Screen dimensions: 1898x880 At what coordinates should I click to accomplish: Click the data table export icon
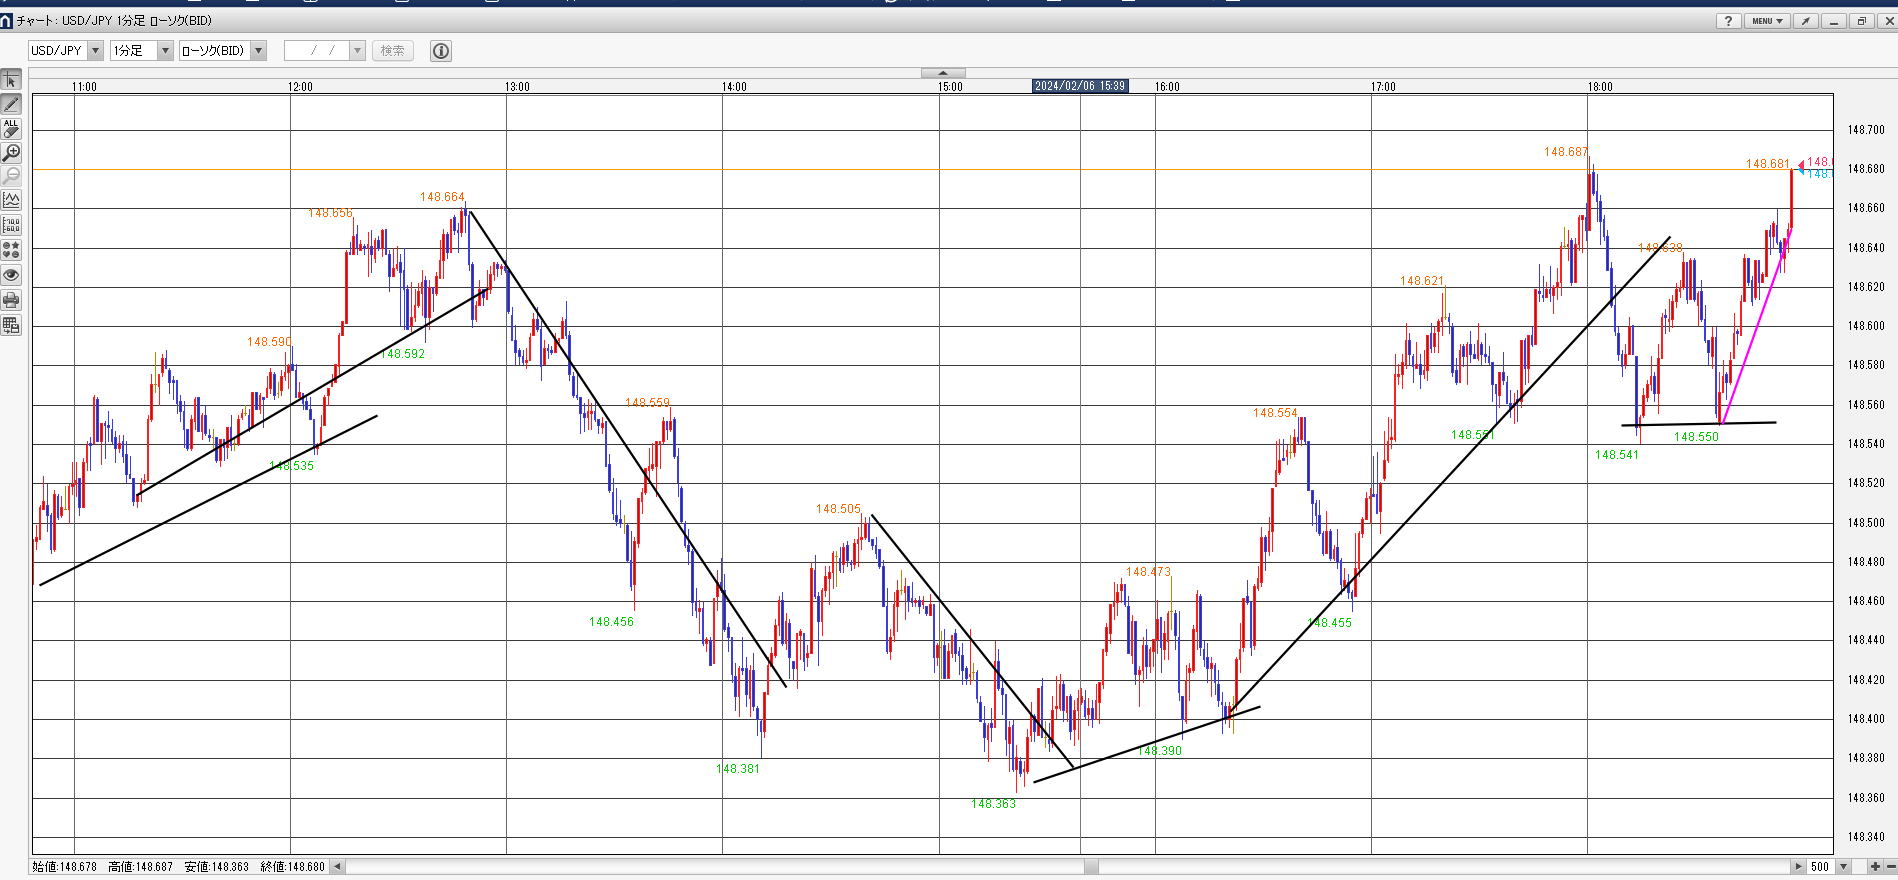pos(11,324)
